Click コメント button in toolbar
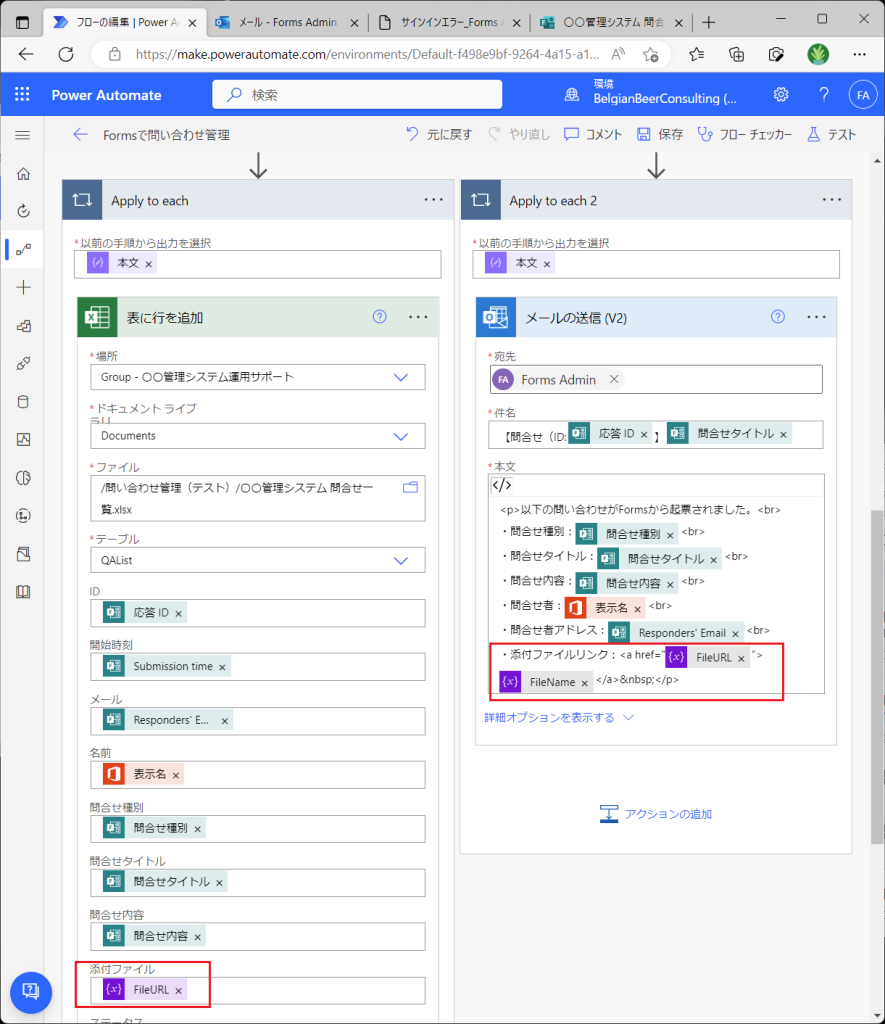885x1024 pixels. coord(592,135)
